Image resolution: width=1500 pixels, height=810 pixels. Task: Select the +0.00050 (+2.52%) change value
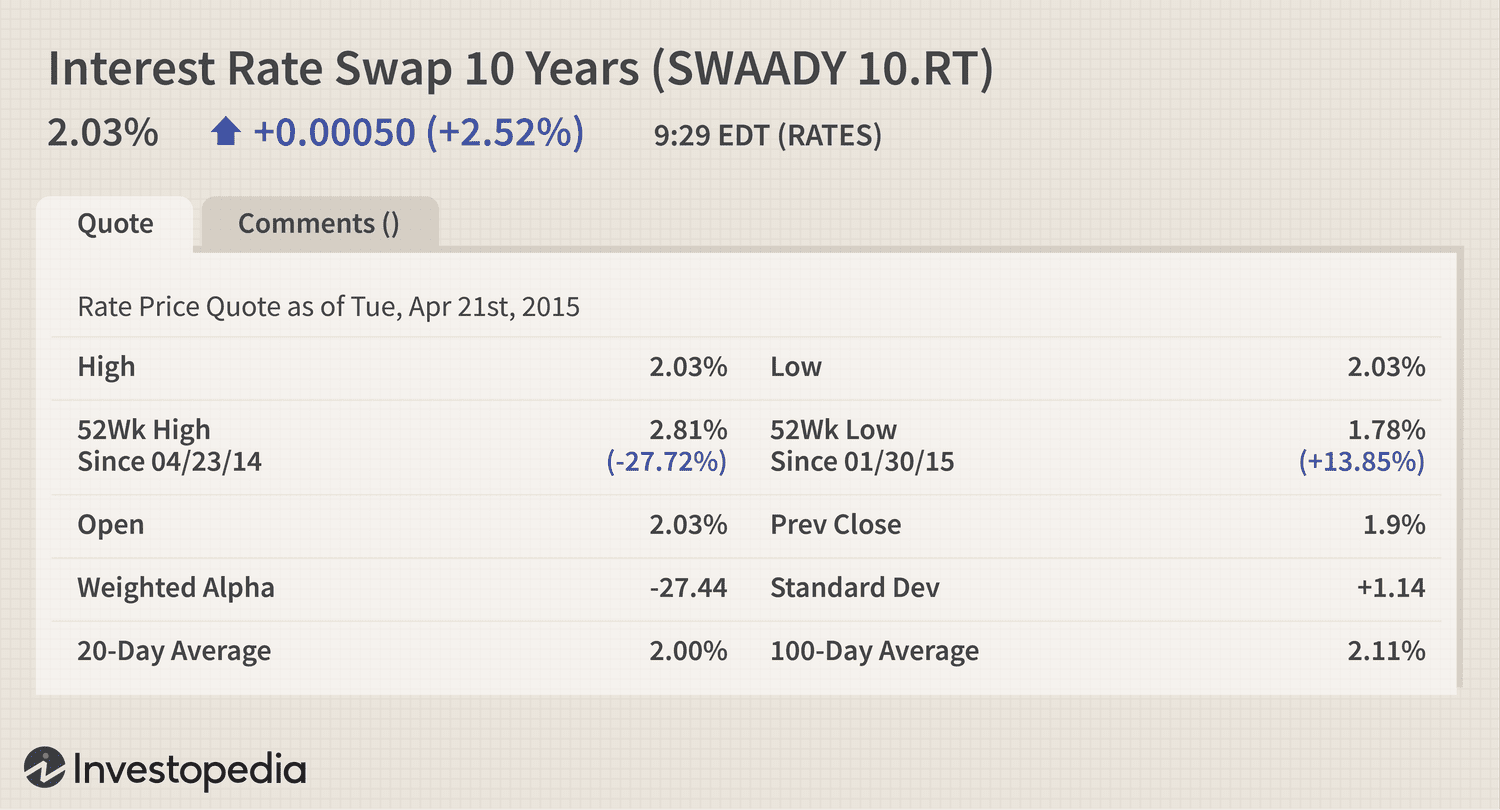coord(419,133)
